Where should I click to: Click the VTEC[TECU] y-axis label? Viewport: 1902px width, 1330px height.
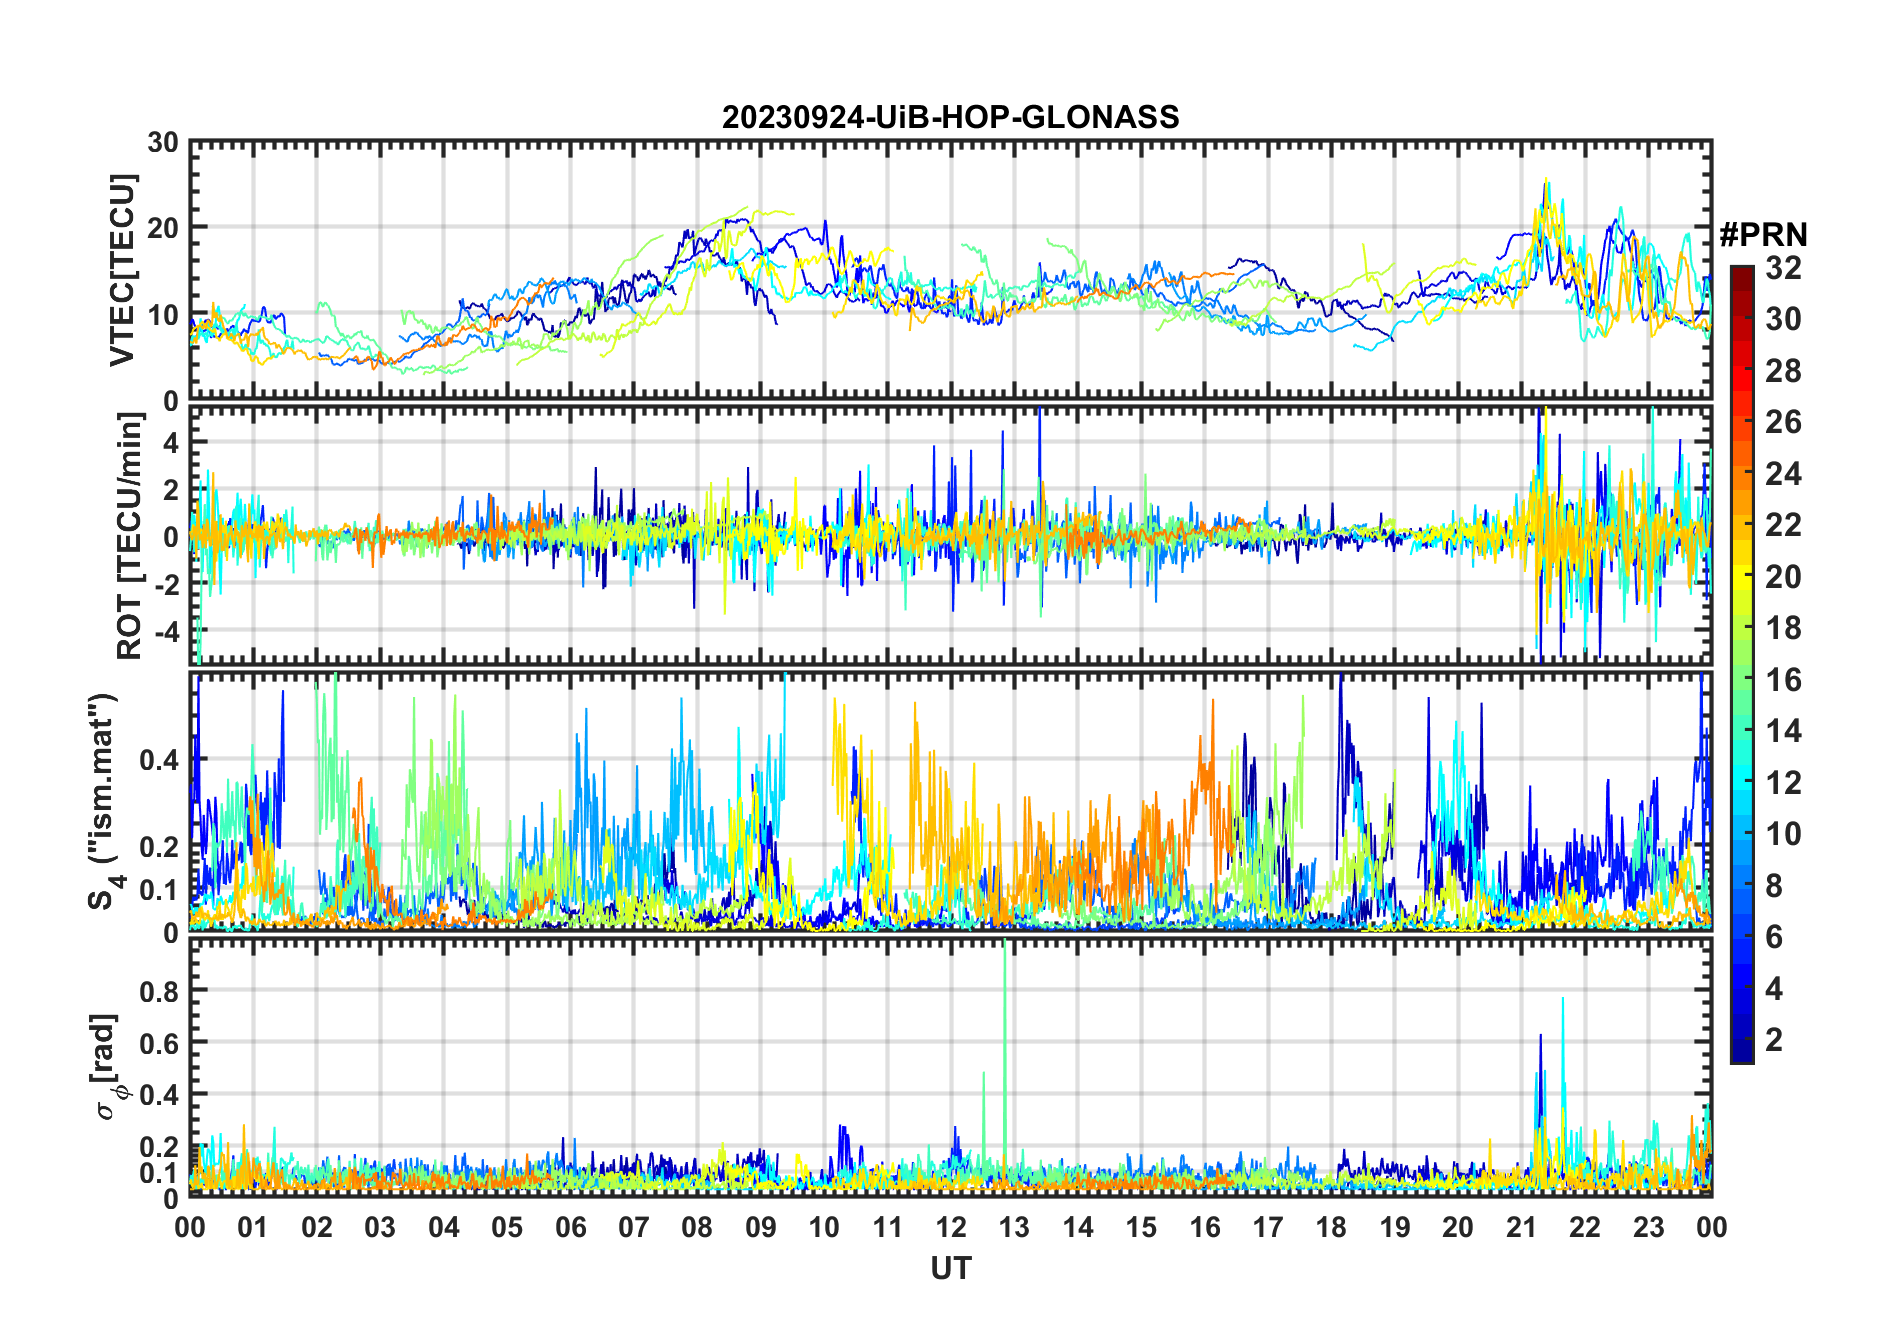click(122, 270)
